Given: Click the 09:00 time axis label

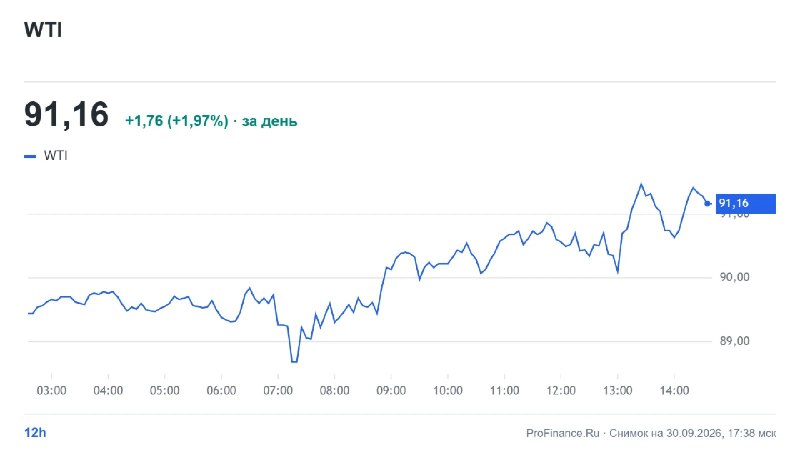Looking at the screenshot, I should point(391,391).
